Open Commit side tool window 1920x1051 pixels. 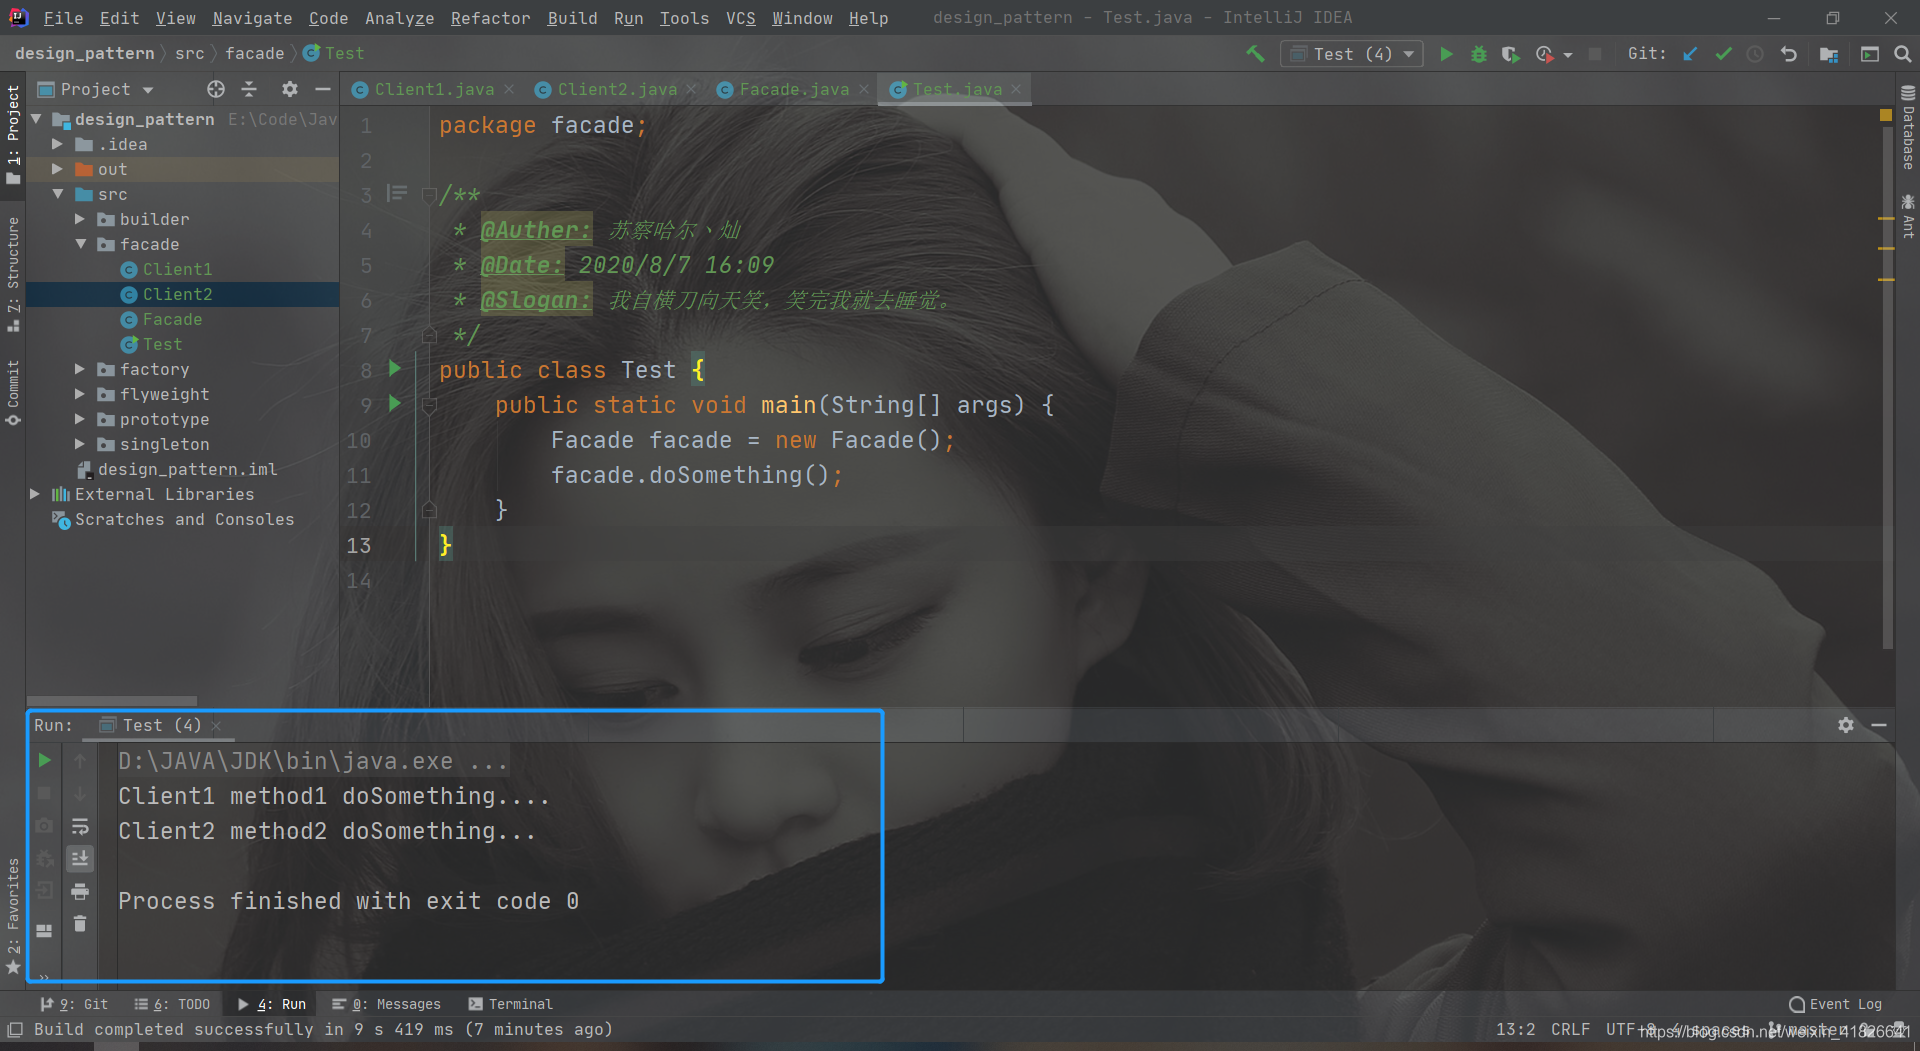coord(13,393)
